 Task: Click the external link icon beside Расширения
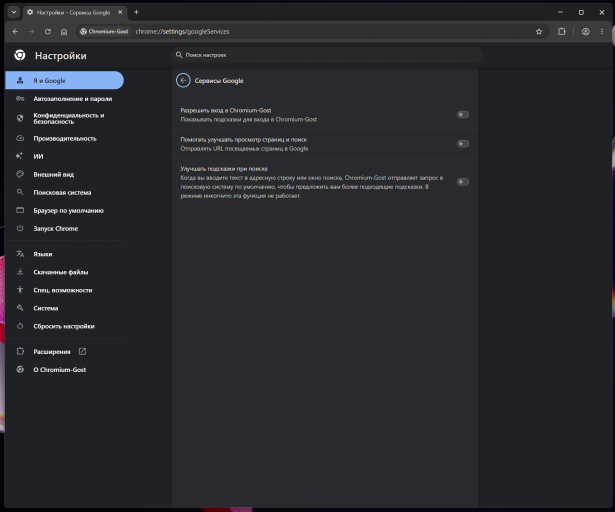(82, 351)
